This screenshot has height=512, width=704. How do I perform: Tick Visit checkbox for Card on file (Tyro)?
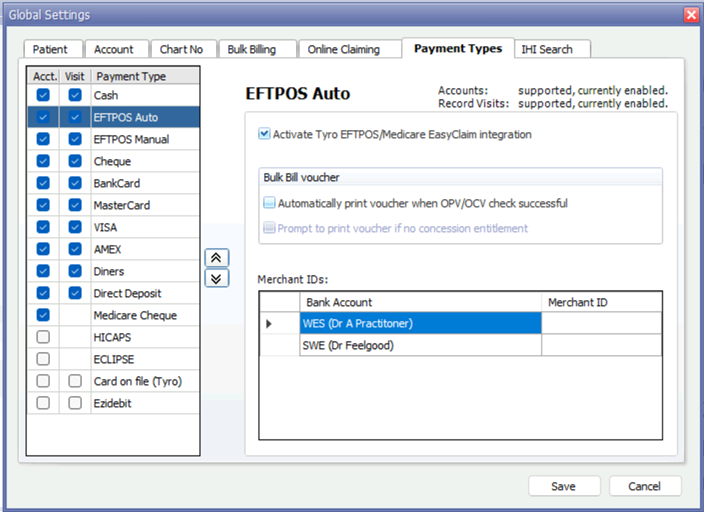click(x=75, y=381)
